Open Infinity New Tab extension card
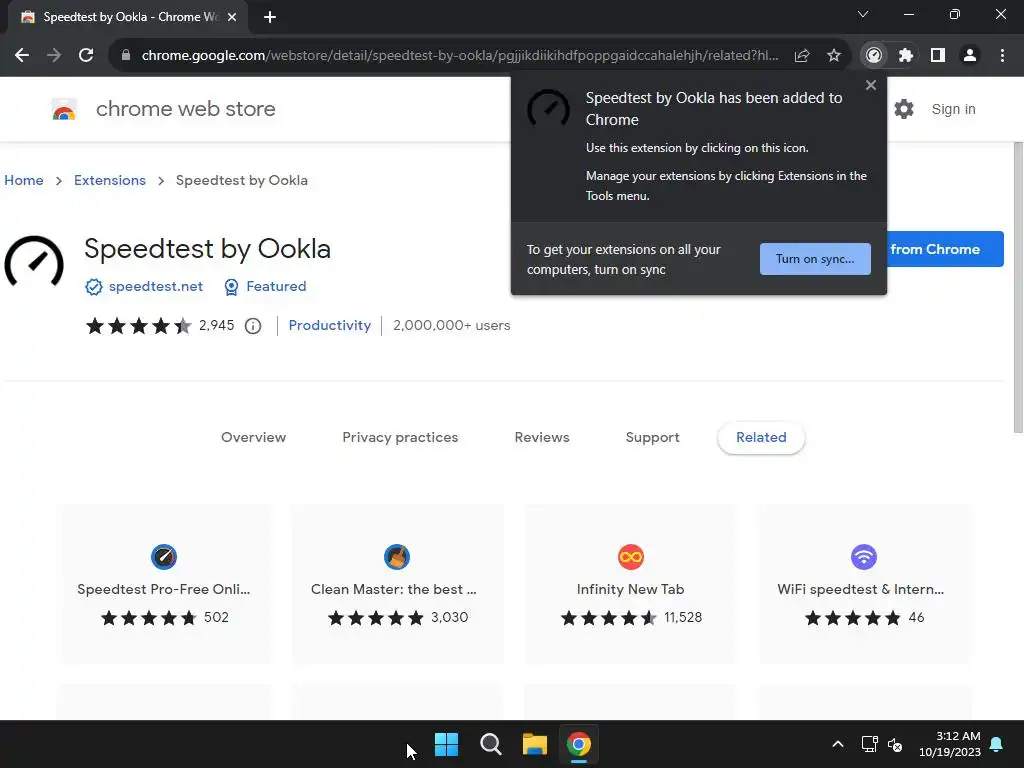1024x768 pixels. pyautogui.click(x=630, y=584)
